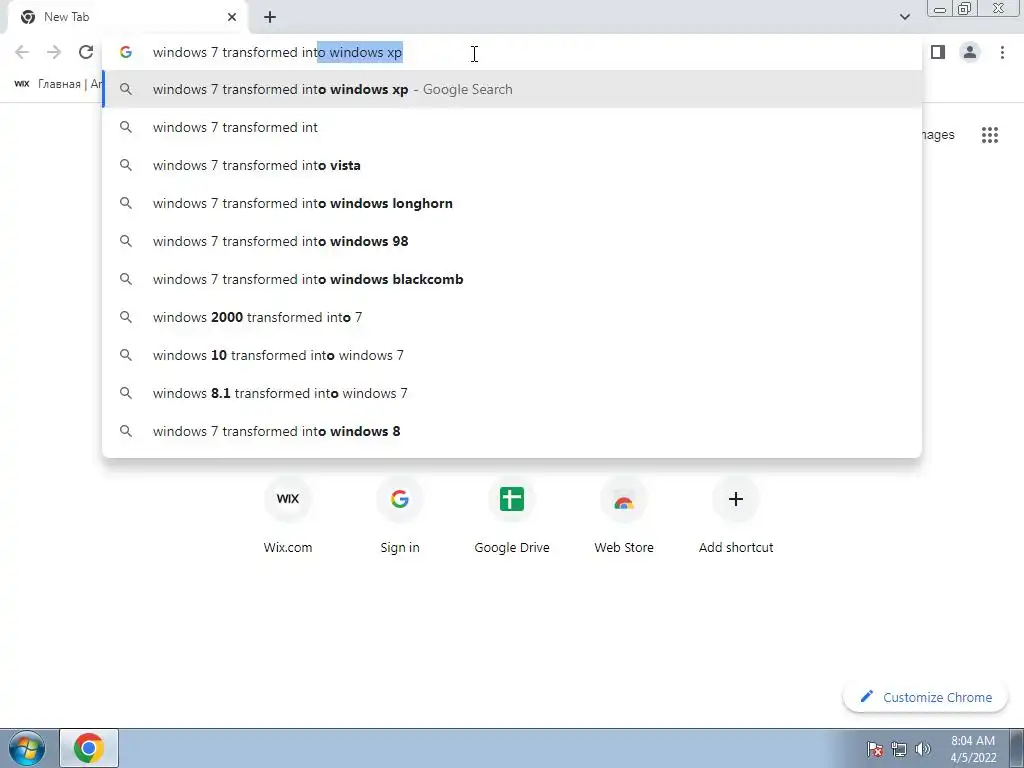This screenshot has width=1024, height=768.
Task: Open the Google Sign in shortcut
Action: coord(400,499)
